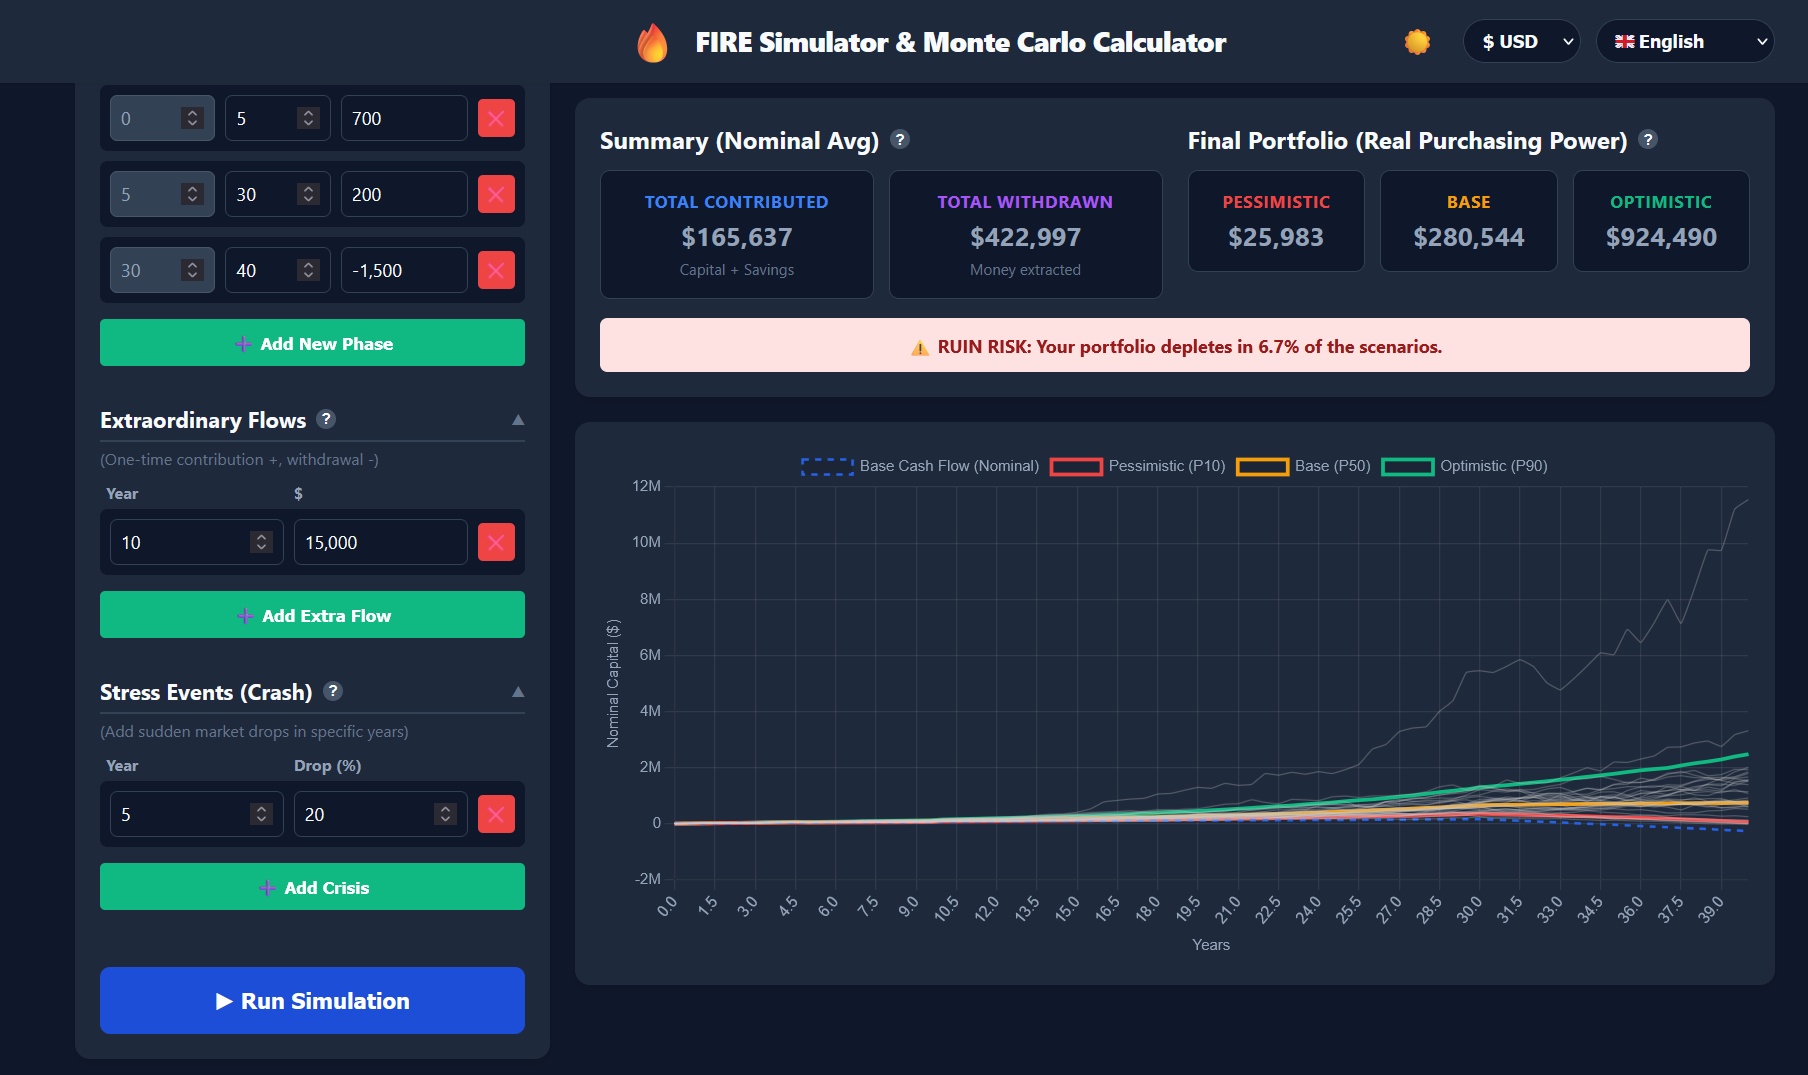Click Add New Phase

point(312,342)
